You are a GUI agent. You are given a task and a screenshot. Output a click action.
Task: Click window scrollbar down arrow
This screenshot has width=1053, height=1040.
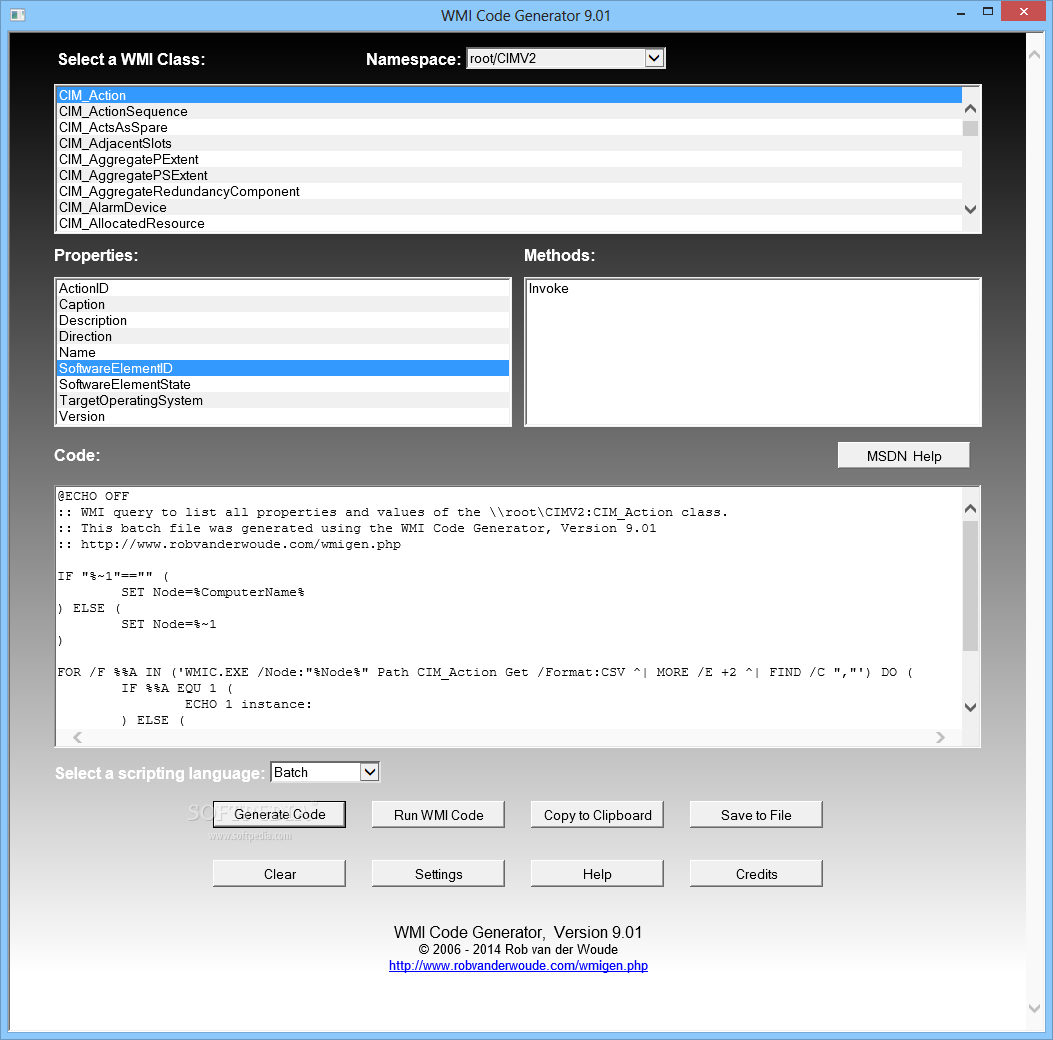pyautogui.click(x=1035, y=1008)
